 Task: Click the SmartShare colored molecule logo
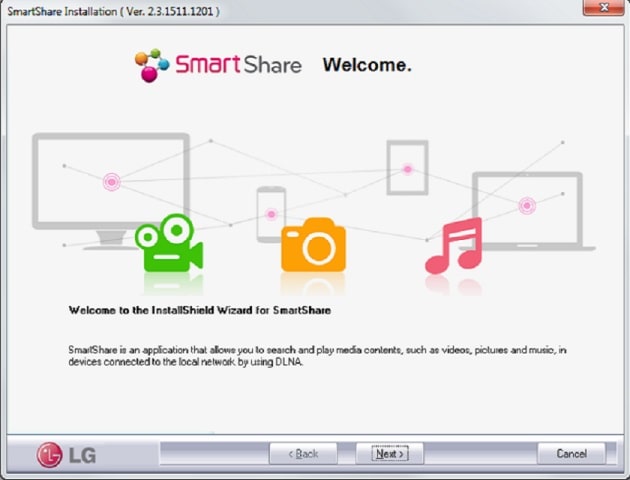[152, 65]
